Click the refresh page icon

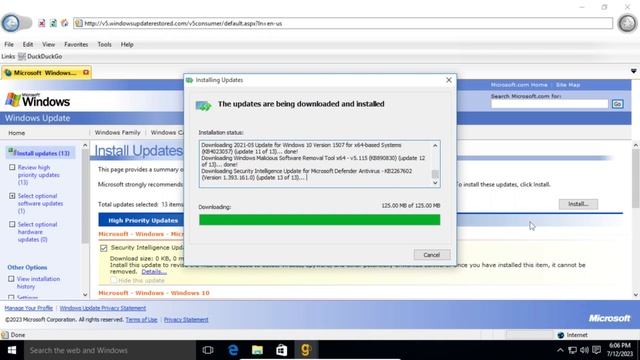tap(53, 23)
